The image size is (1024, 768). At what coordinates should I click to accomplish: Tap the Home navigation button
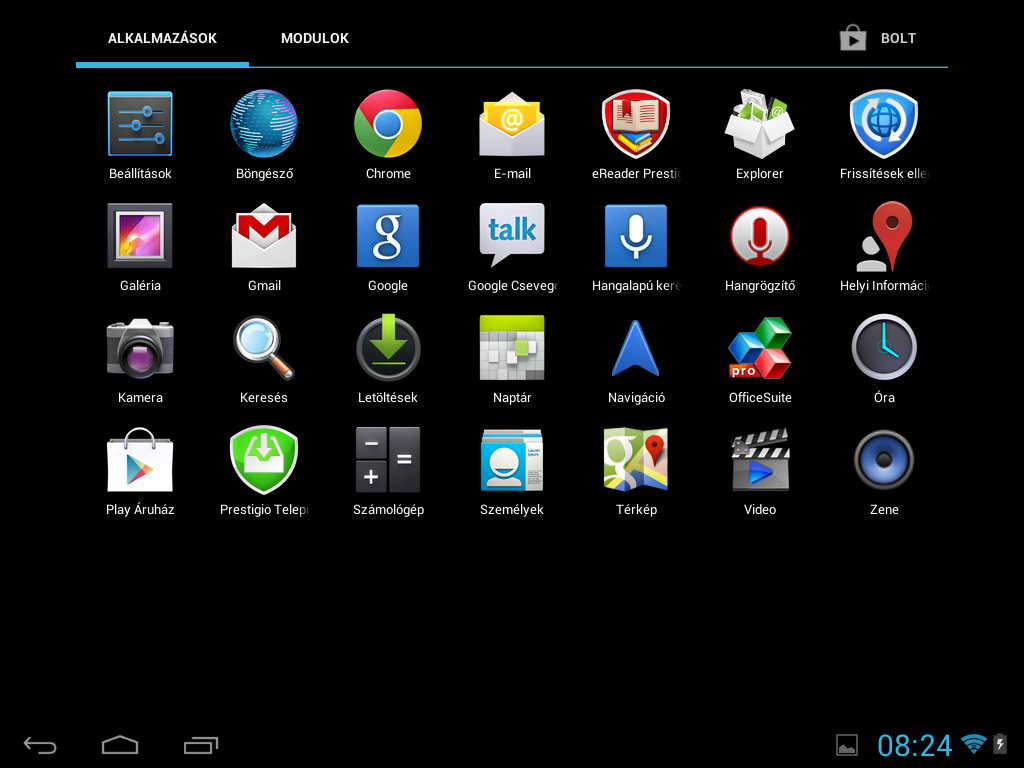(120, 745)
